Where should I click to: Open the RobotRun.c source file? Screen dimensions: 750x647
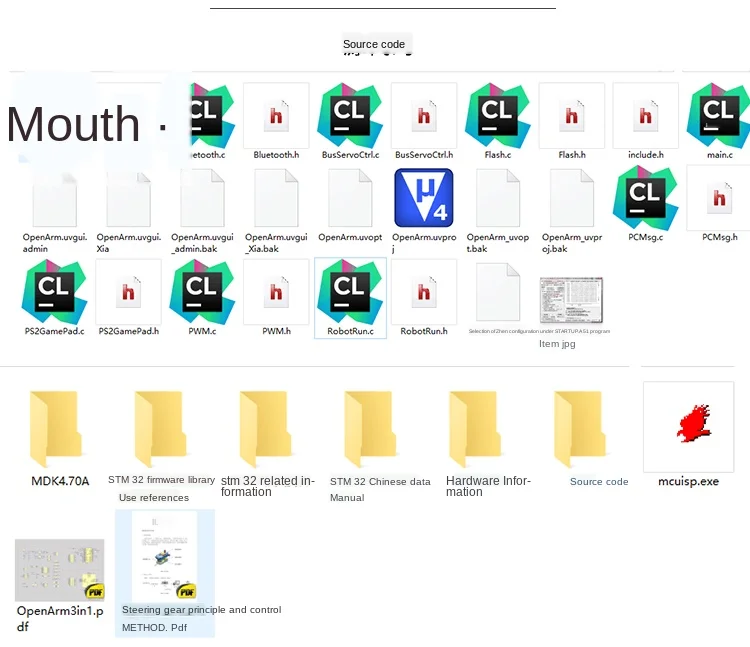(350, 292)
